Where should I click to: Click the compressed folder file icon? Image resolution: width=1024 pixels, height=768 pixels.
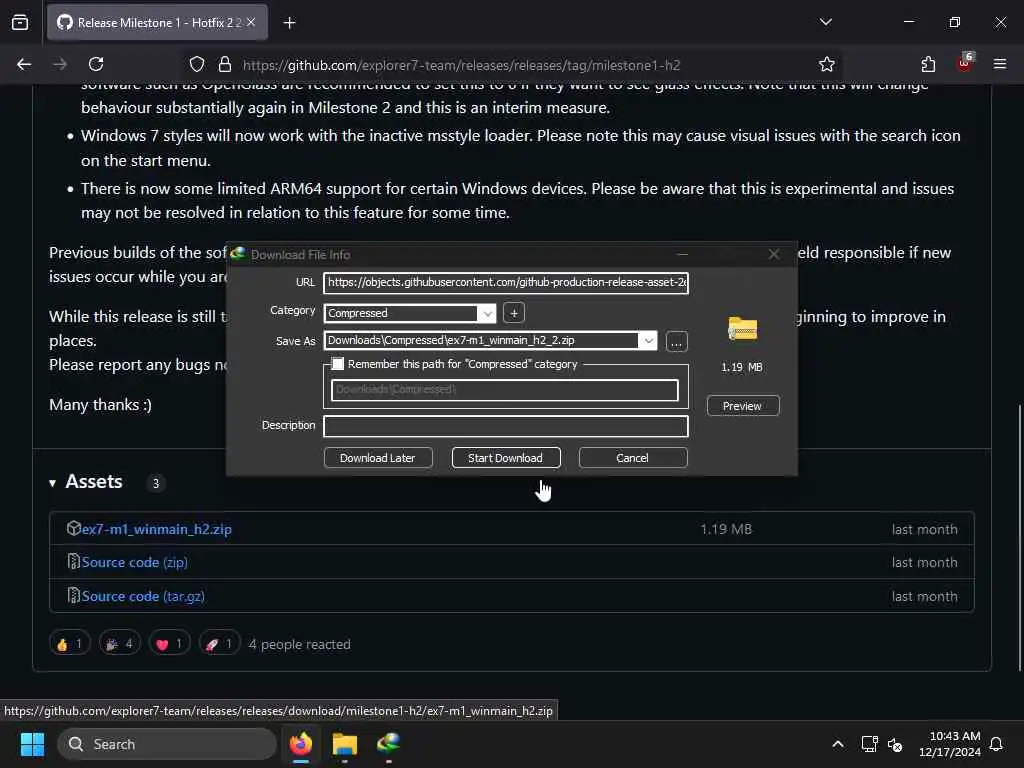743,328
